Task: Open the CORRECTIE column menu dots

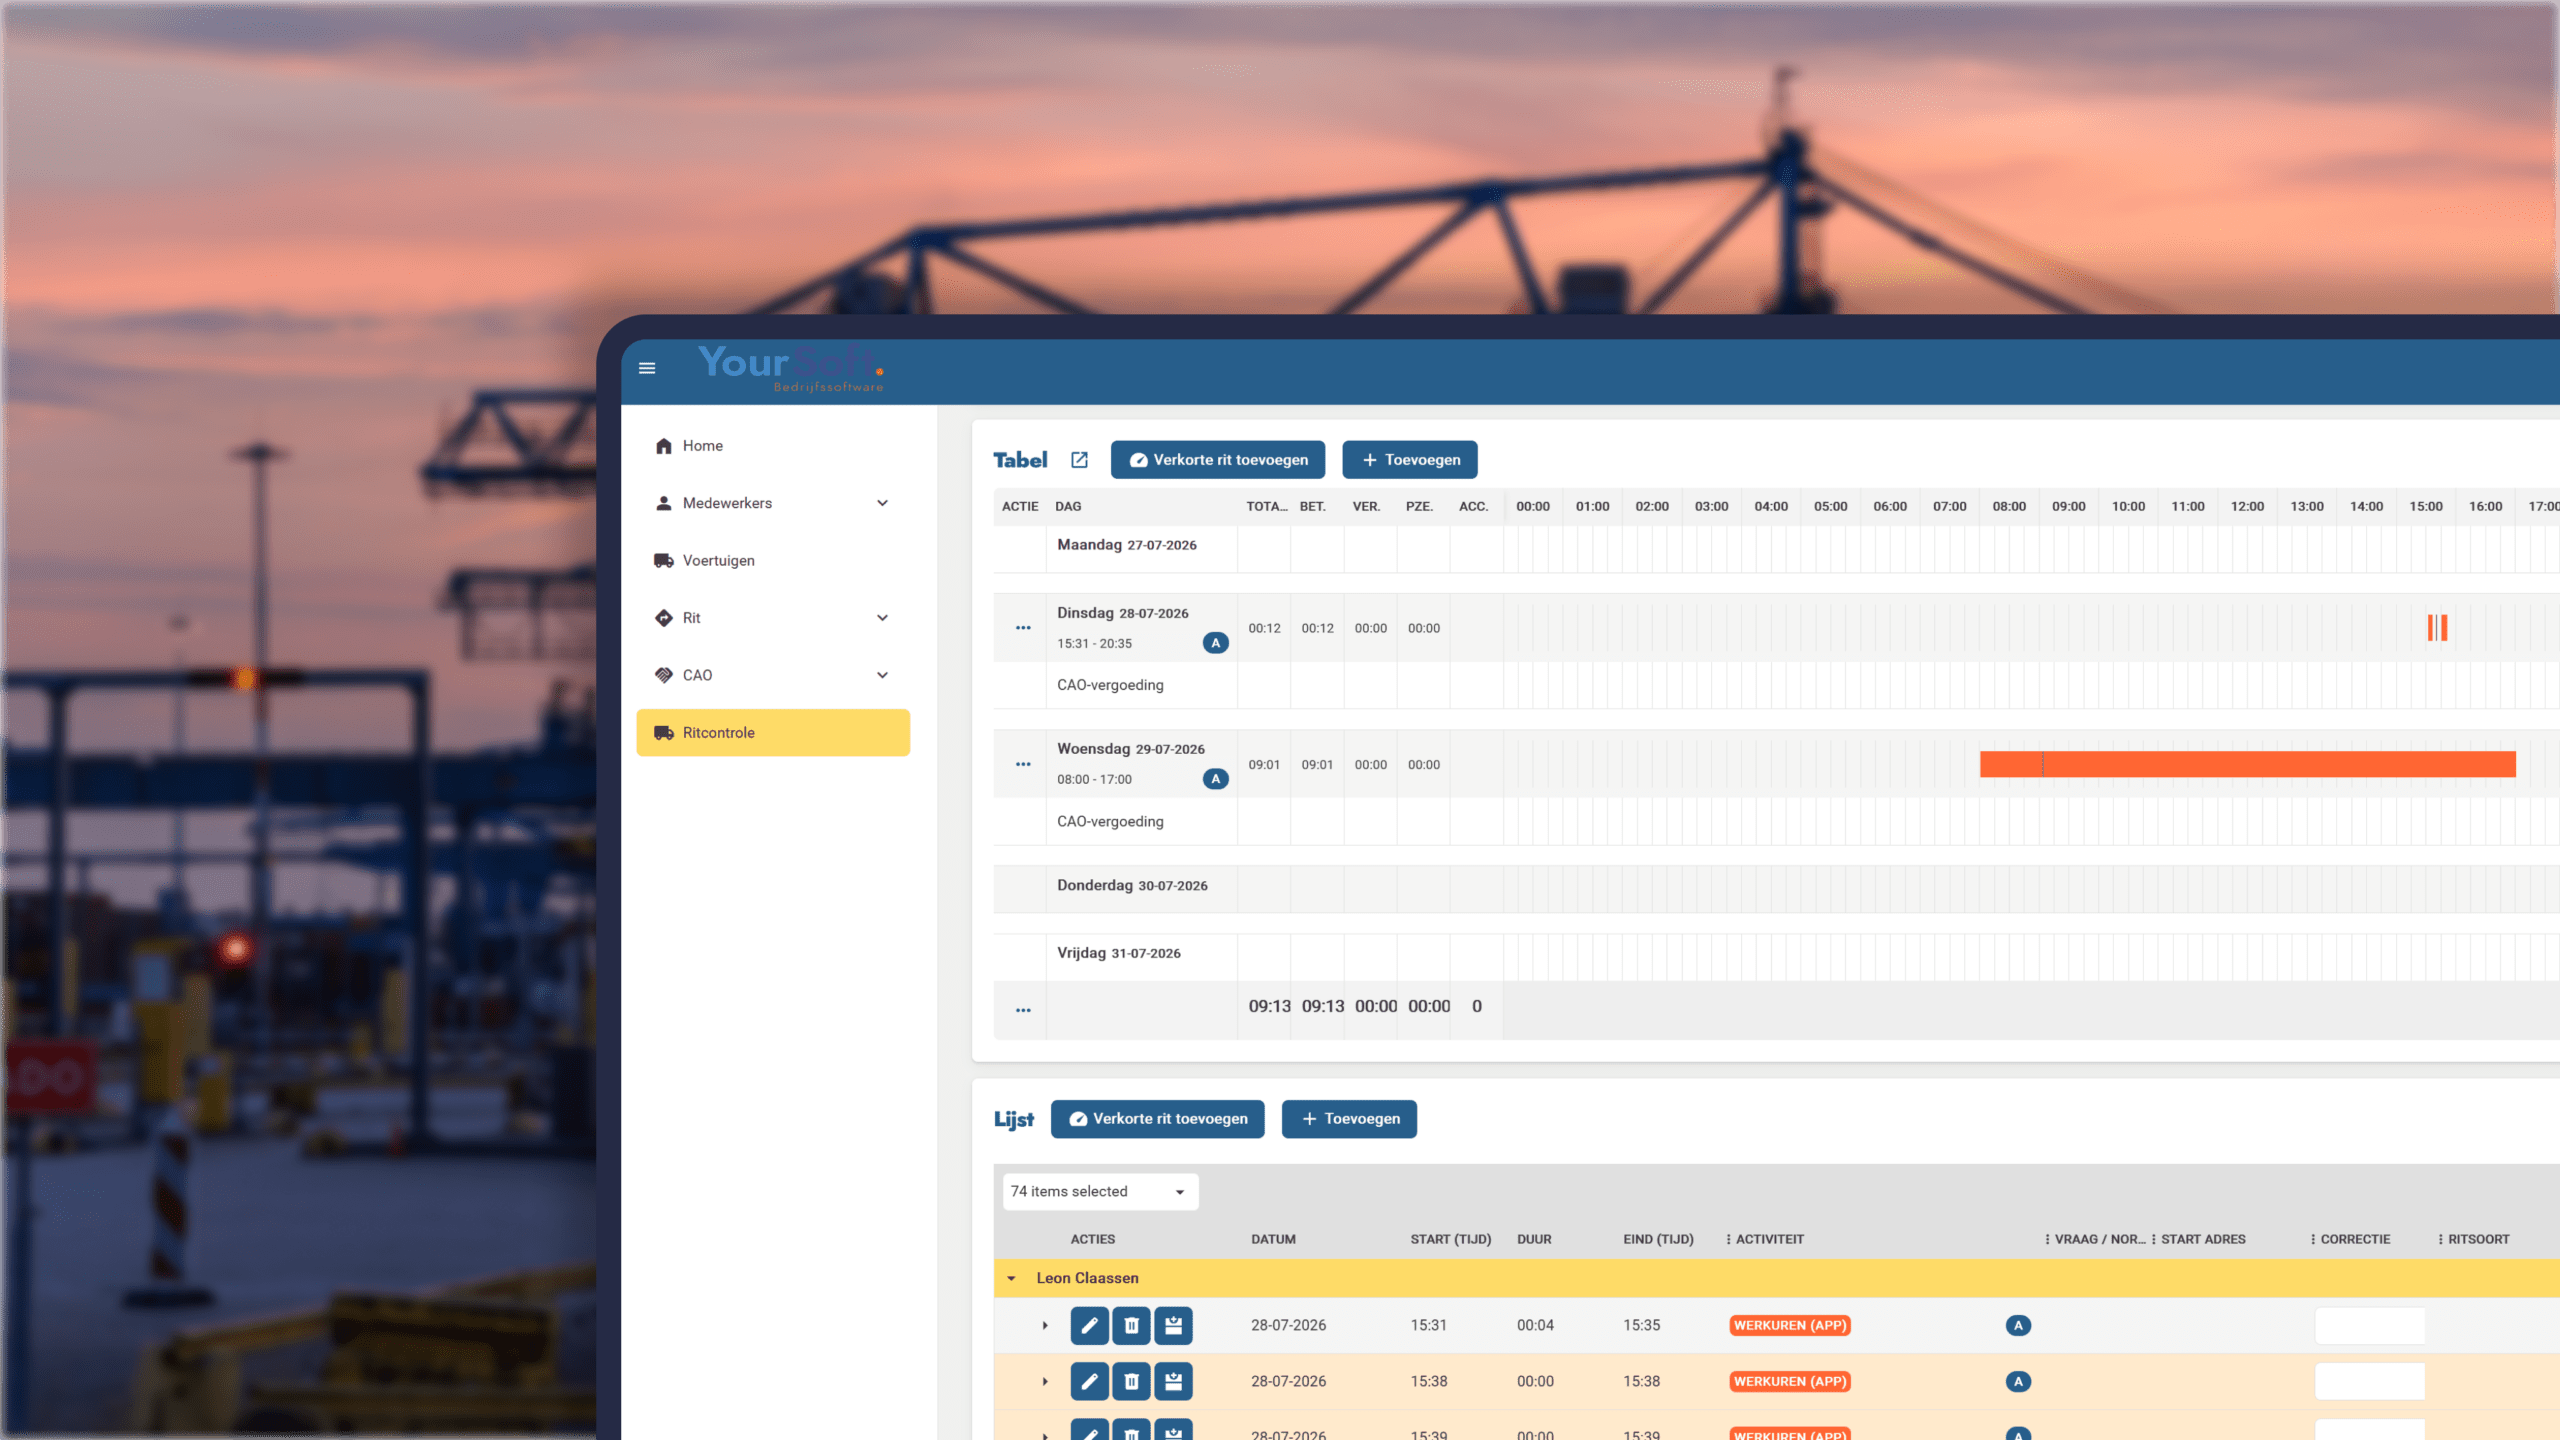Action: tap(2313, 1240)
